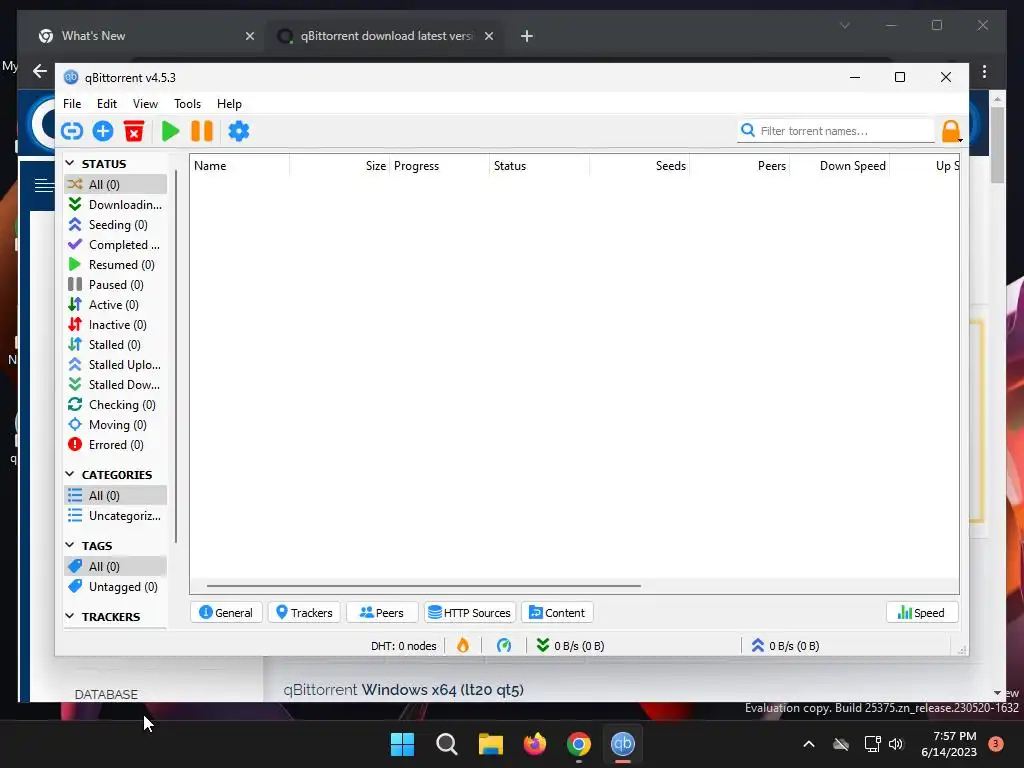
Task: Click the torrent list horizontal scrollbar
Action: [423, 586]
